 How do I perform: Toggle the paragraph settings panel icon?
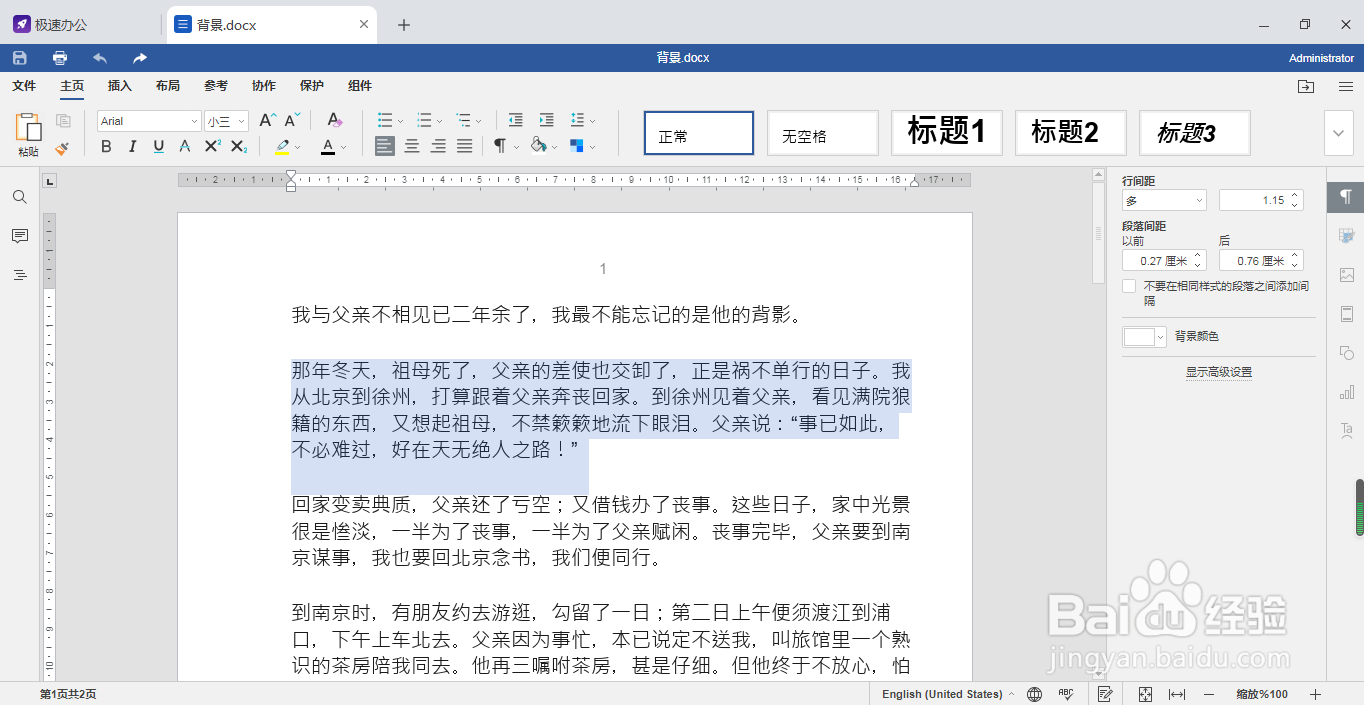point(1346,196)
